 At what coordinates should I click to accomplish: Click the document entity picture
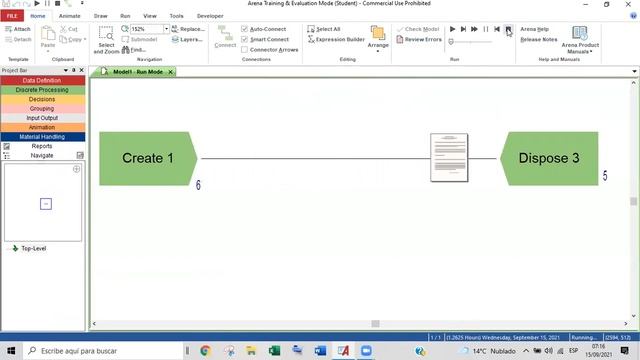pos(449,158)
